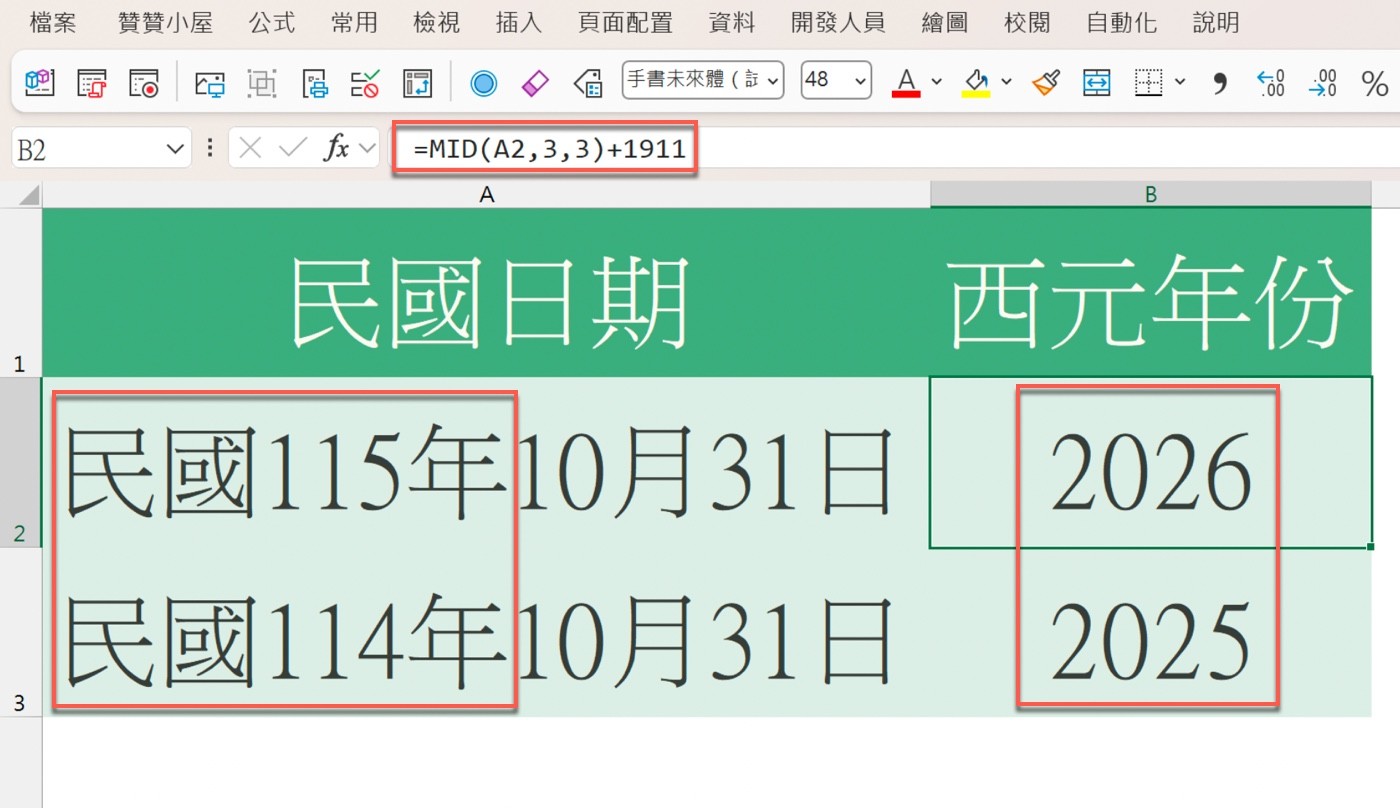Open the page with printer preview icon

click(x=315, y=82)
